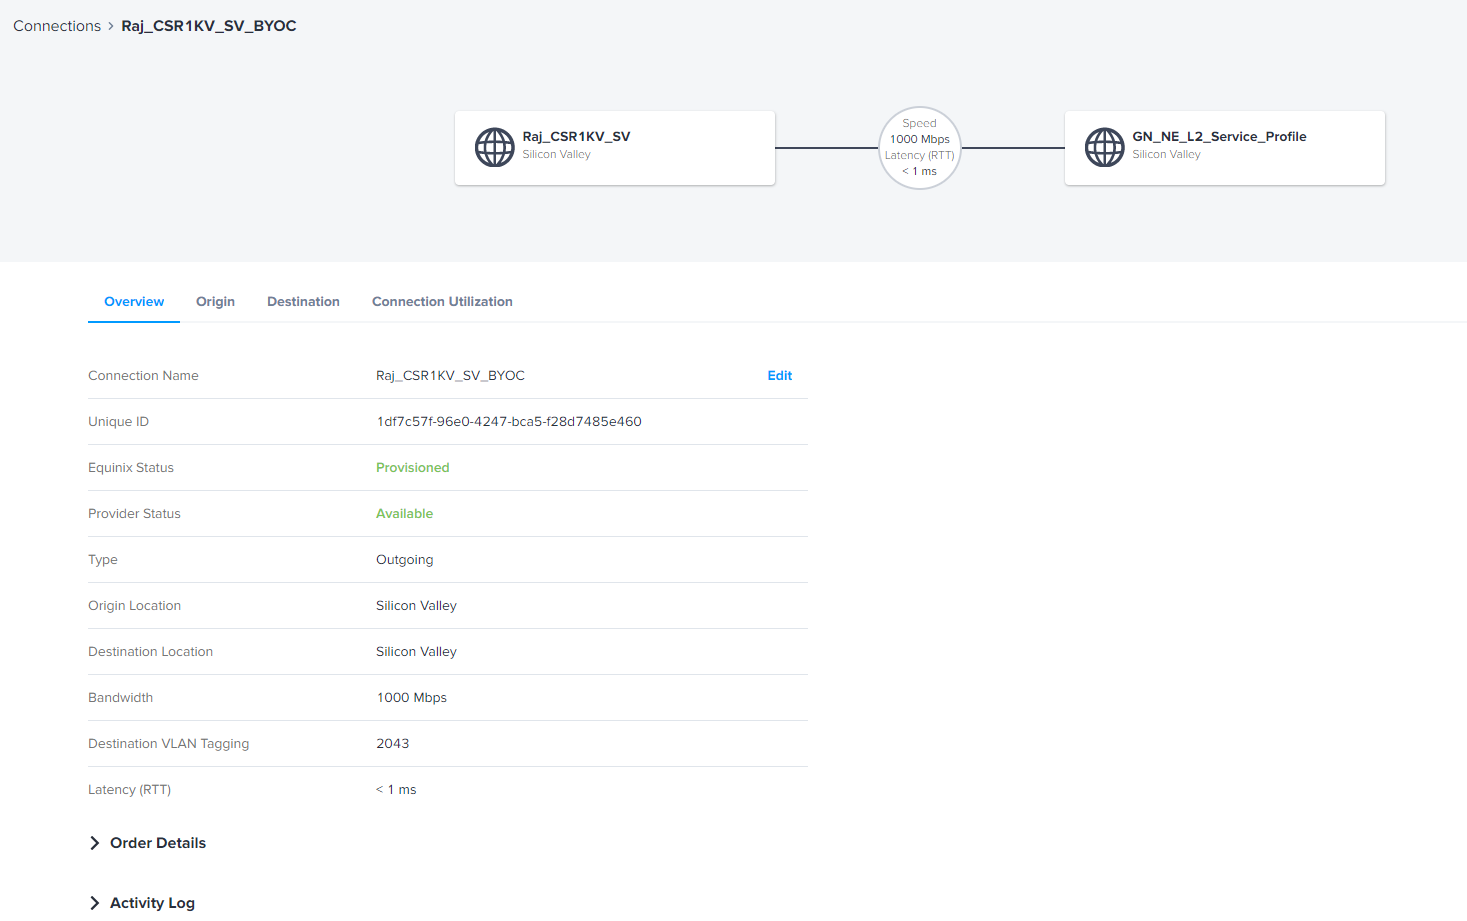Expand the Activity Log section
The height and width of the screenshot is (921, 1467).
pos(142,903)
